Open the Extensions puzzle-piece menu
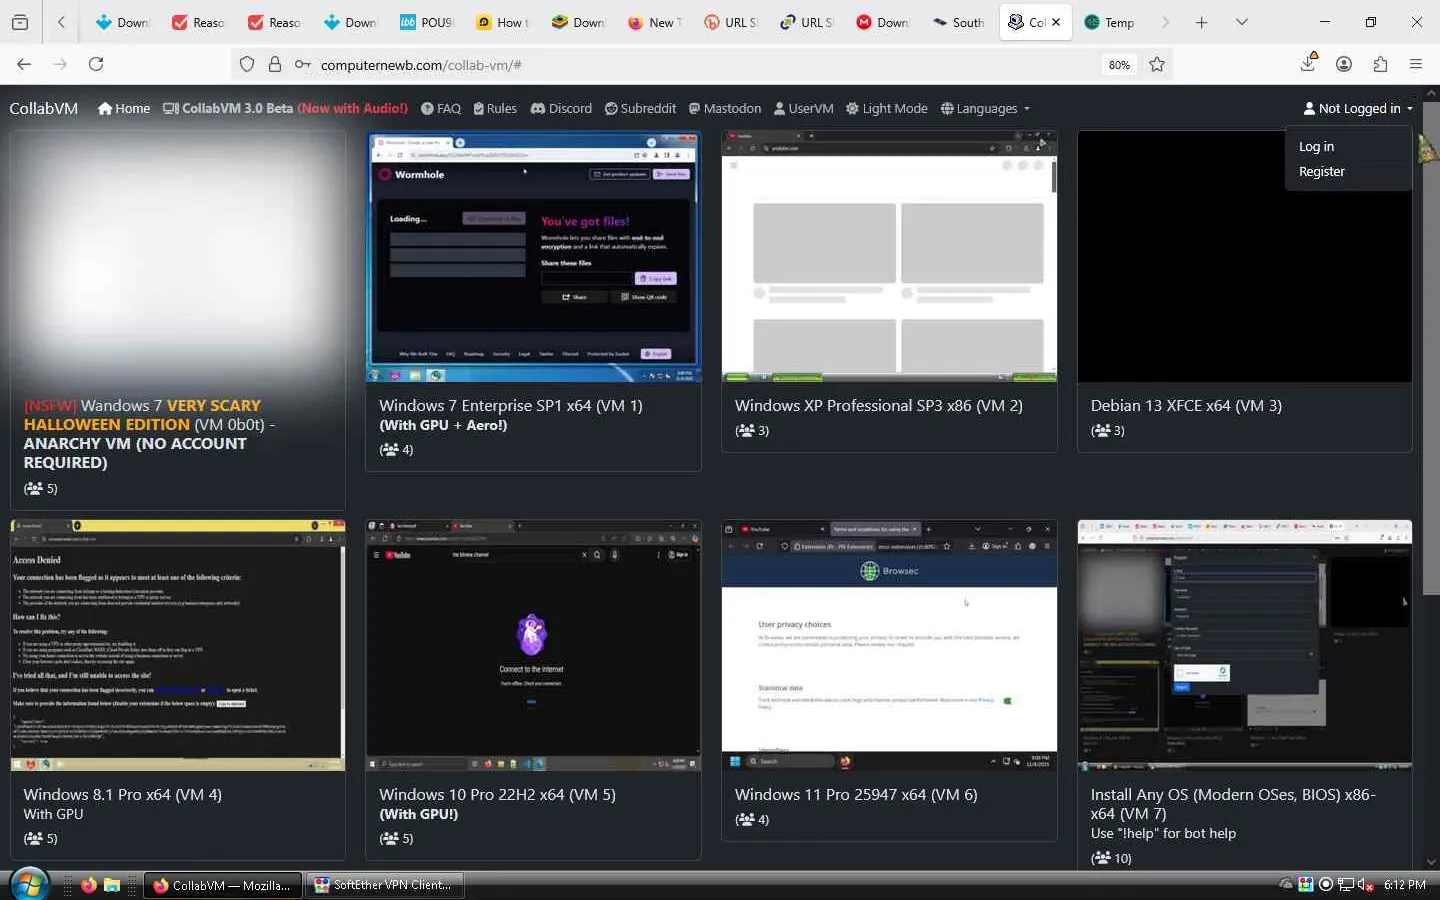Viewport: 1440px width, 900px height. point(1380,64)
